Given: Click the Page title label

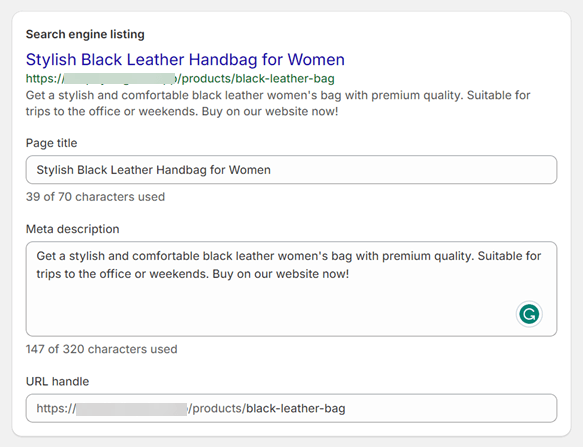Looking at the screenshot, I should [51, 143].
